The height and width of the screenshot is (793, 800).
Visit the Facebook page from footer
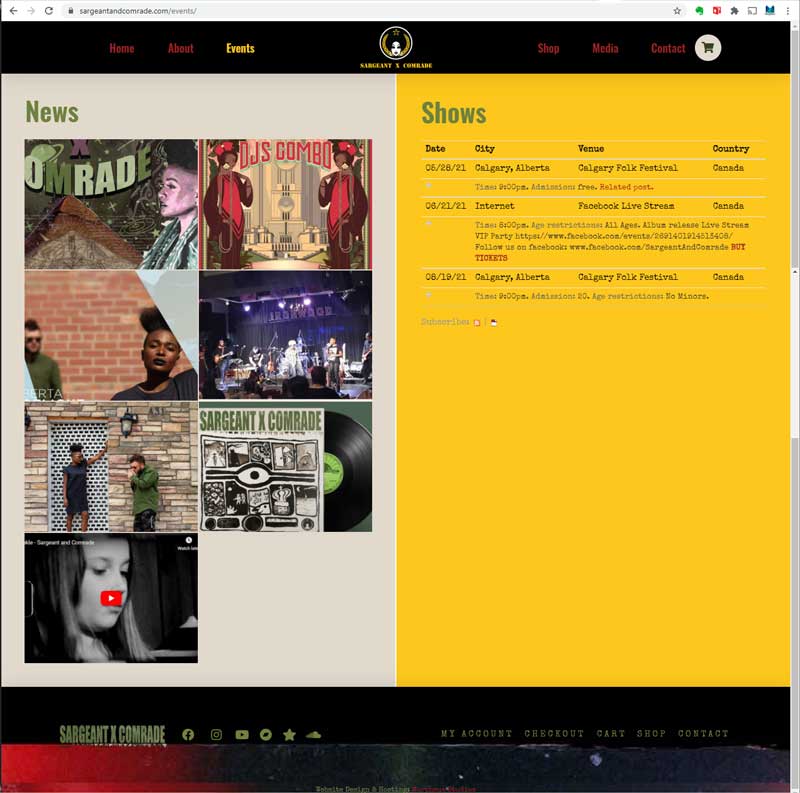click(188, 734)
